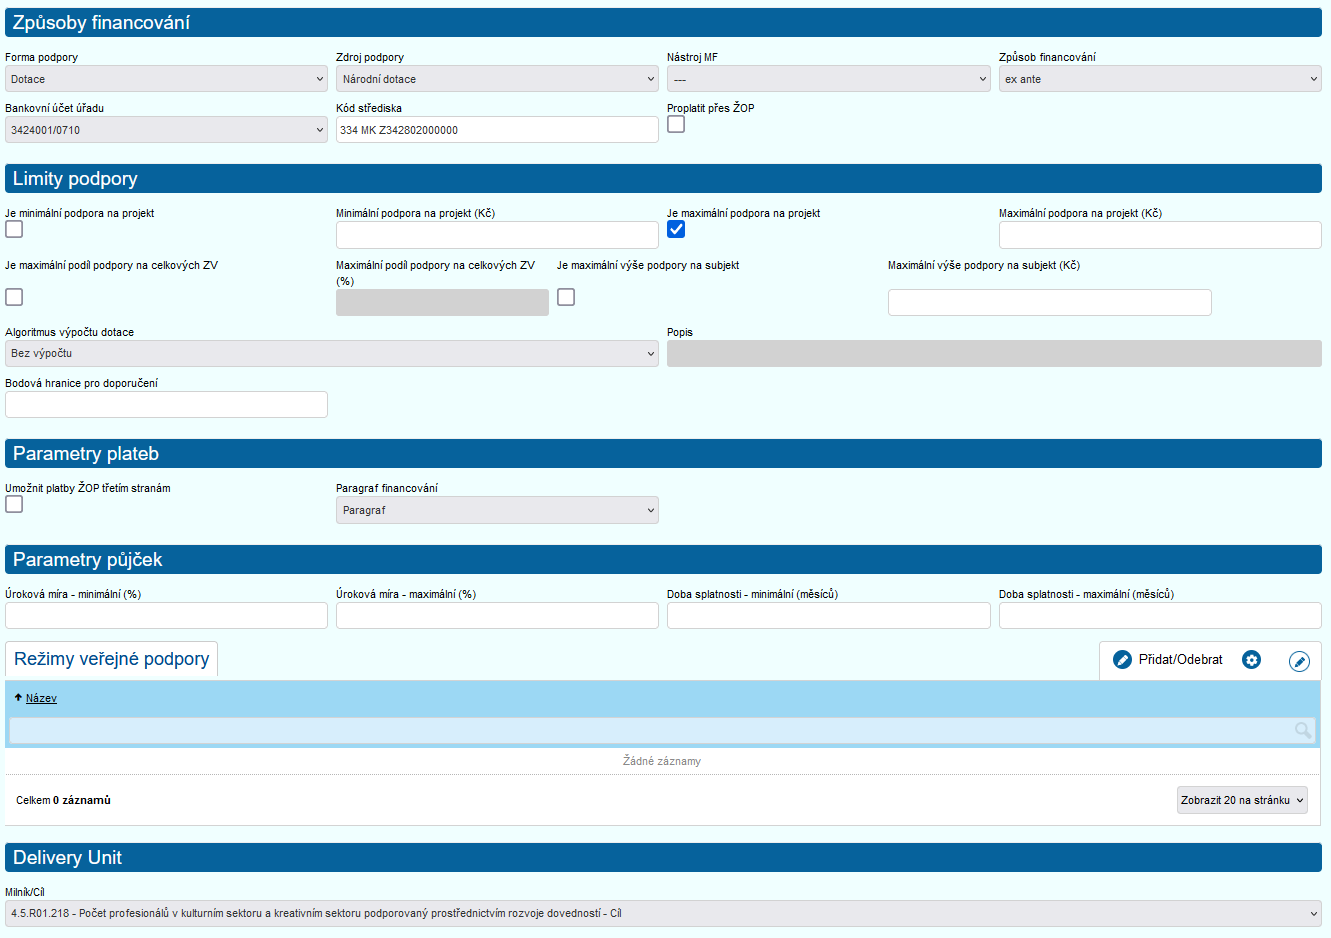This screenshot has width=1331, height=938.
Task: Enable Proplatit přes ŽOP checkbox
Action: 676,124
